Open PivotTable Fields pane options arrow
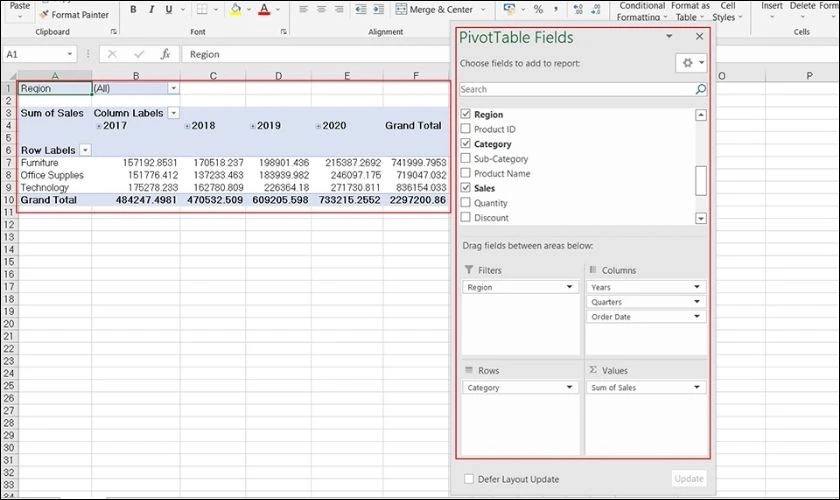Screen dimensions: 840x500 [x=669, y=36]
